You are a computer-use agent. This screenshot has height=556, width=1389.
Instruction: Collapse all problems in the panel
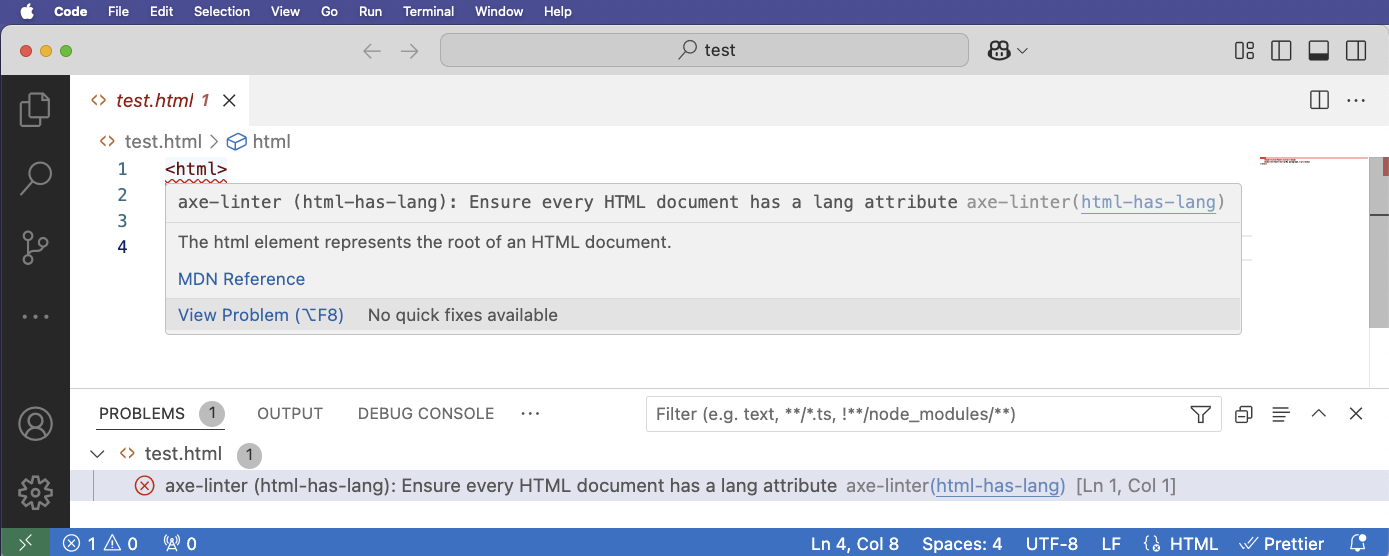tap(1244, 414)
